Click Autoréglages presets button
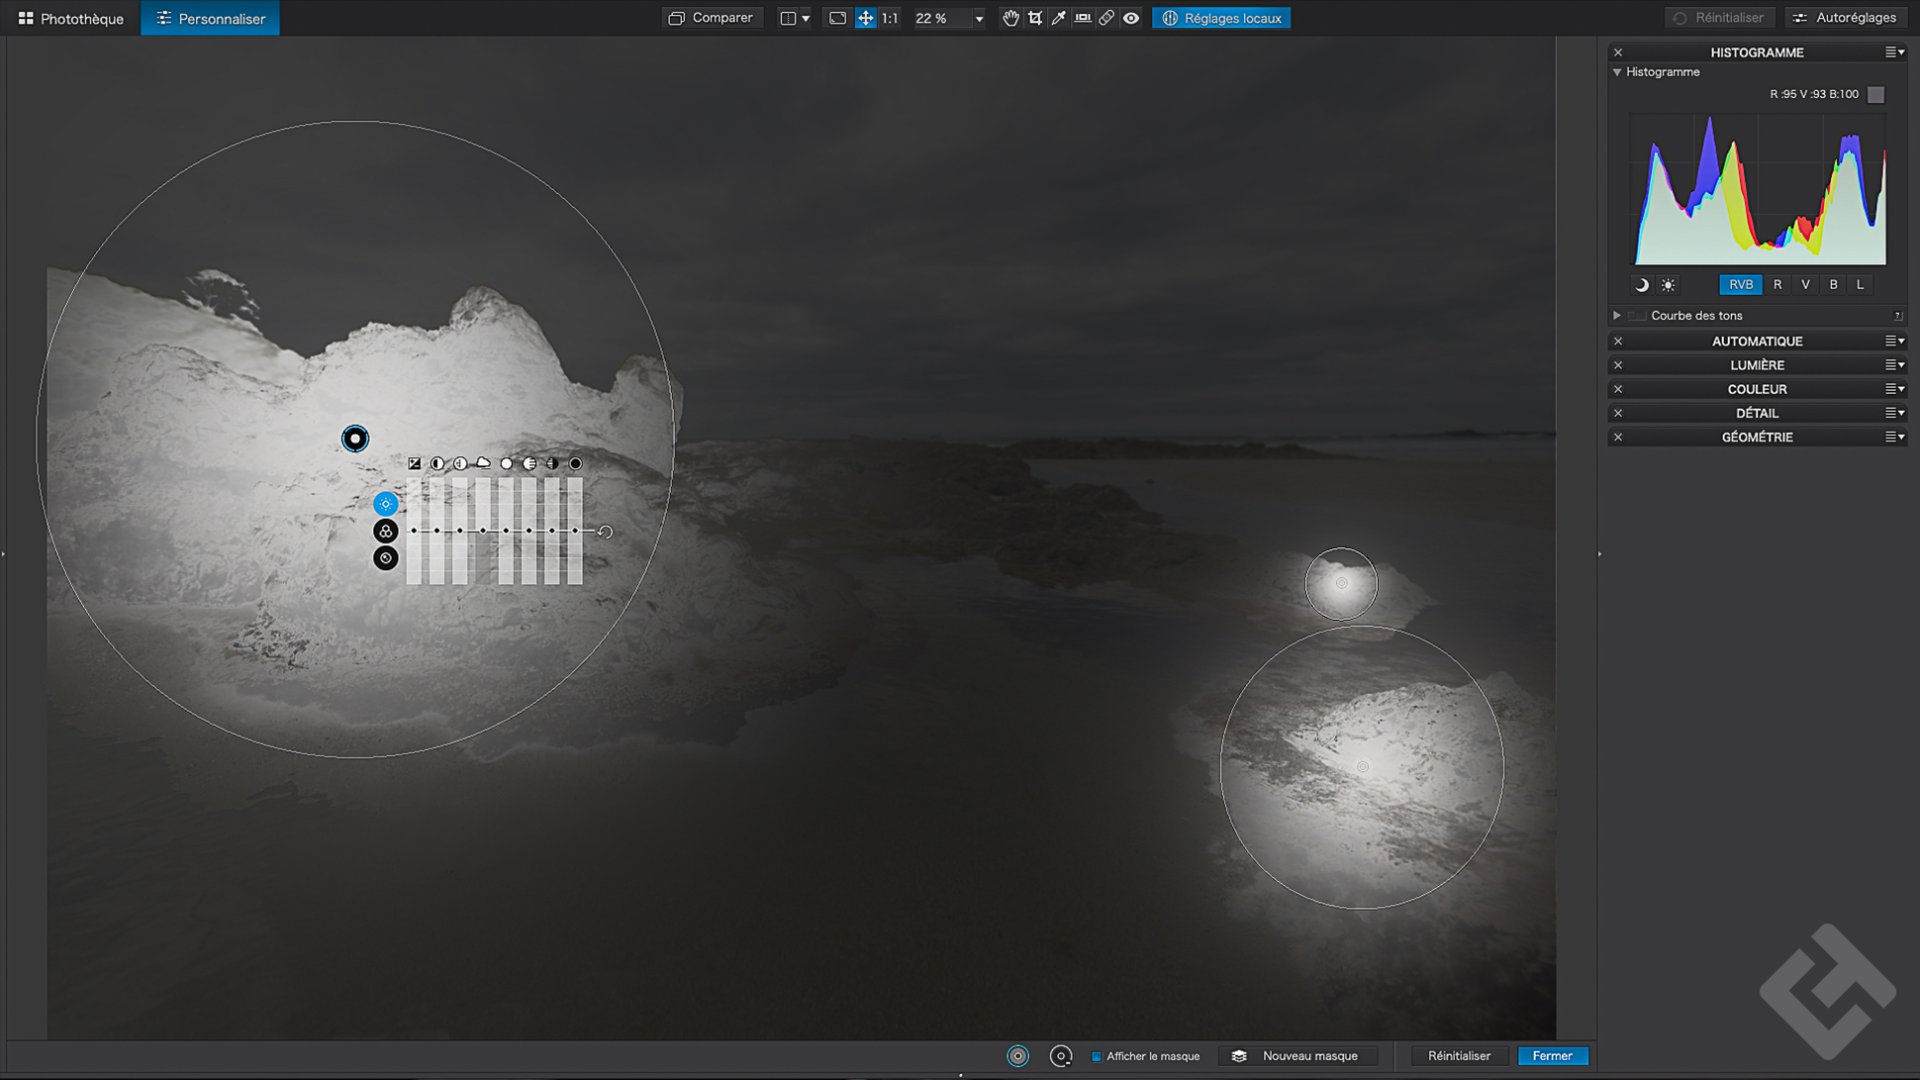1920x1080 pixels. (1845, 18)
